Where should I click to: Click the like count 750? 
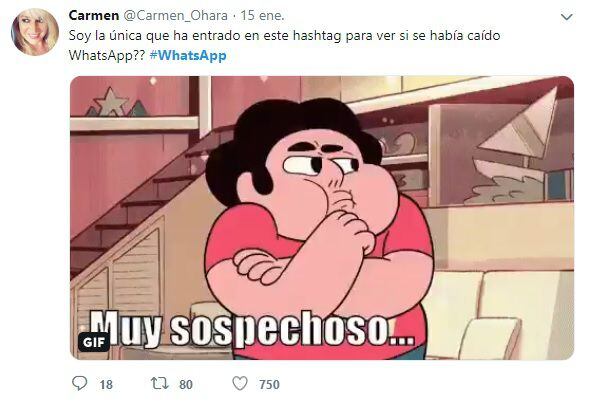269,384
